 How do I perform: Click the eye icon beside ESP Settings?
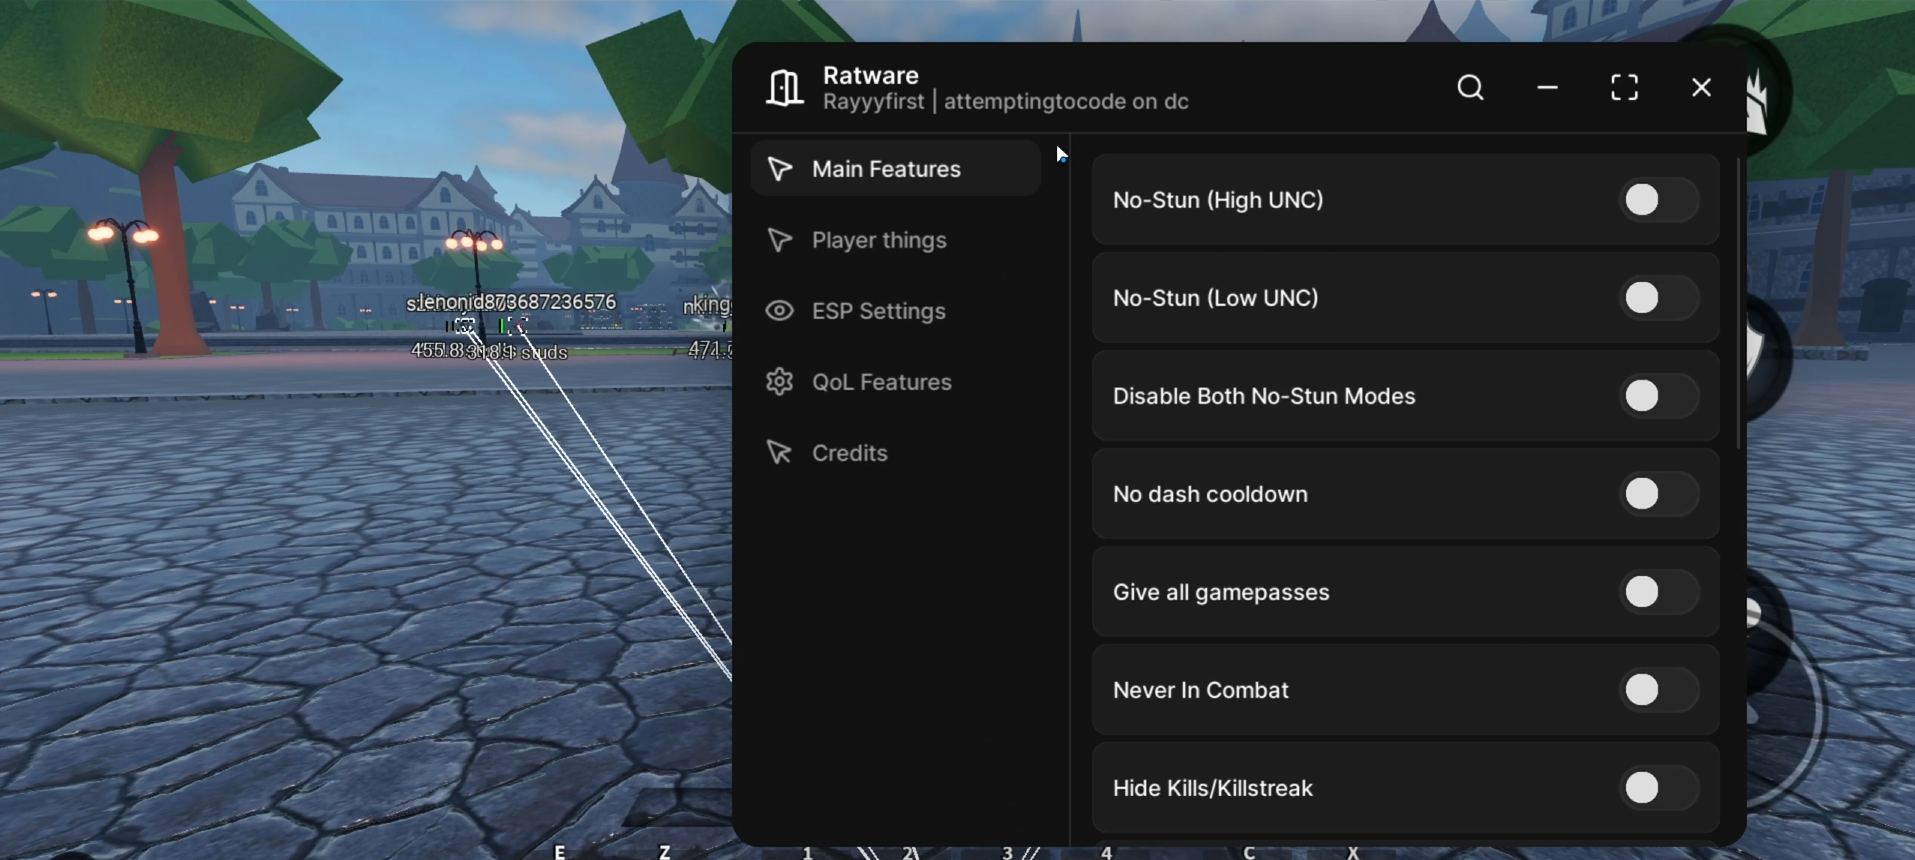click(779, 311)
